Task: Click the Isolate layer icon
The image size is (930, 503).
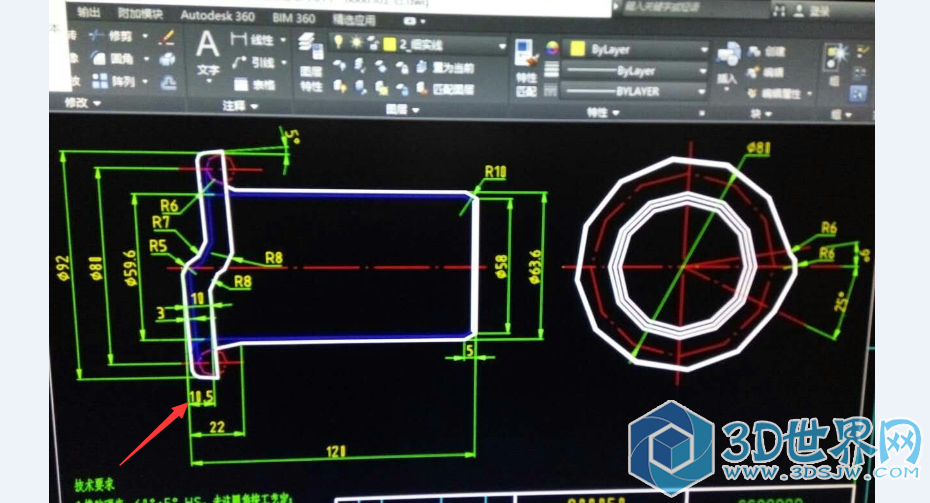Action: 358,65
